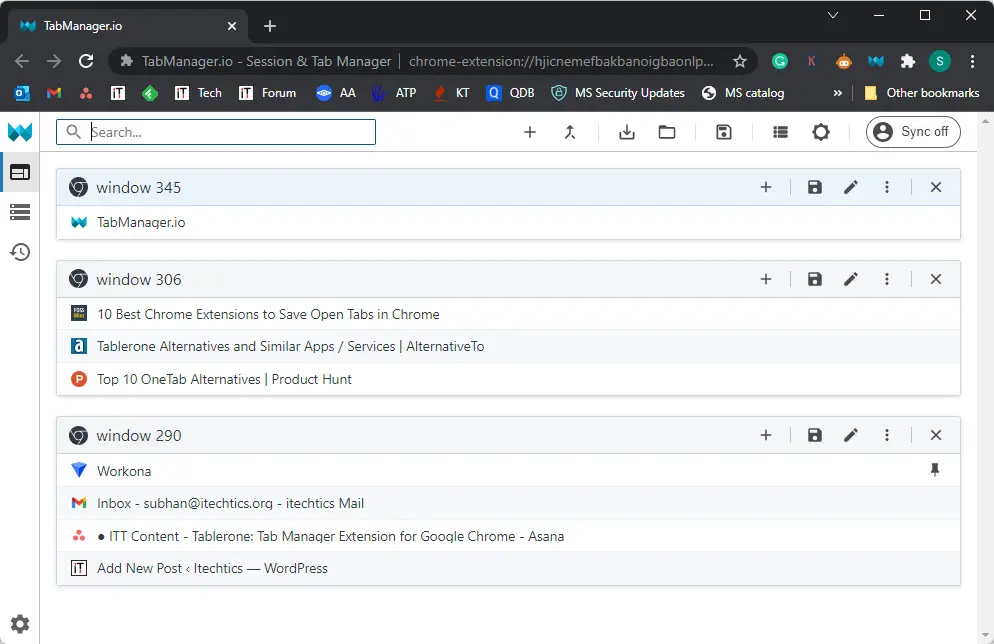Image resolution: width=994 pixels, height=644 pixels.
Task: Click the add new window plus in top toolbar
Action: tap(530, 132)
